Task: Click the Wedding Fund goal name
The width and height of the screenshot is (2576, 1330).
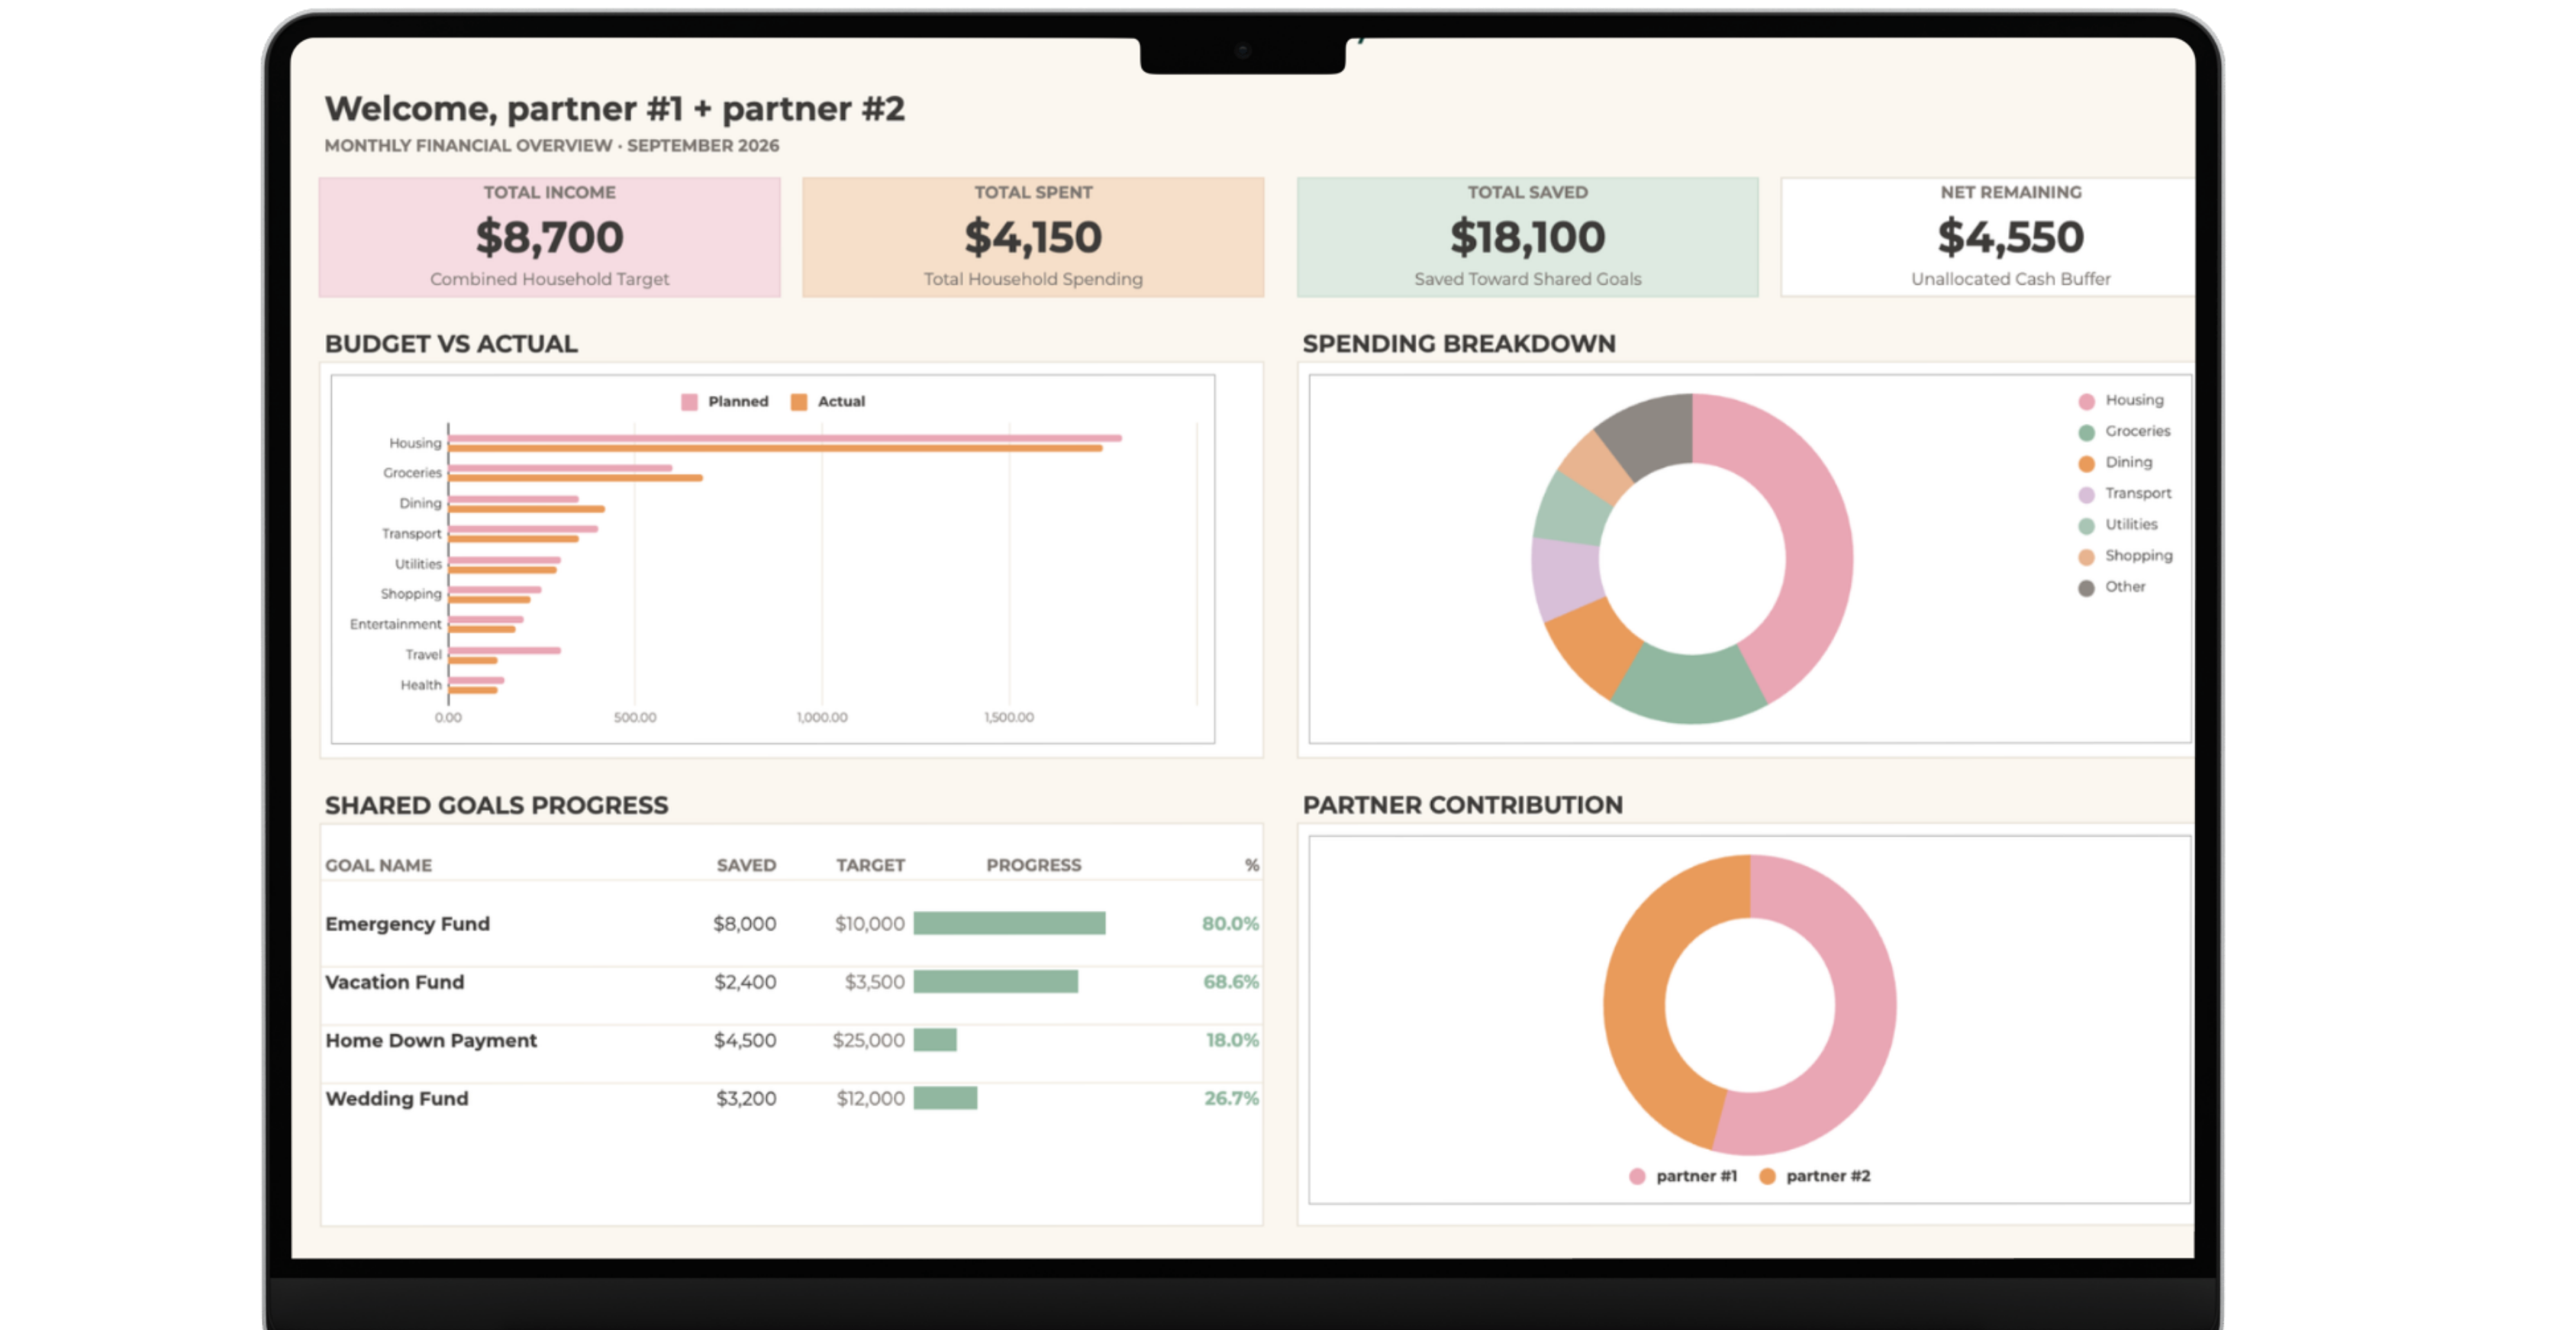Action: [x=397, y=1098]
